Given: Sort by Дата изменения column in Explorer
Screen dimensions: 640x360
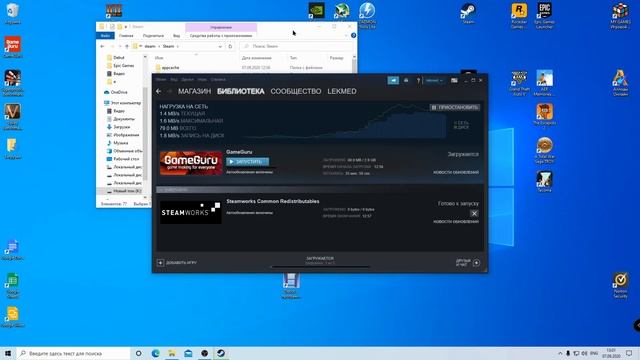Looking at the screenshot, I should click(x=256, y=58).
